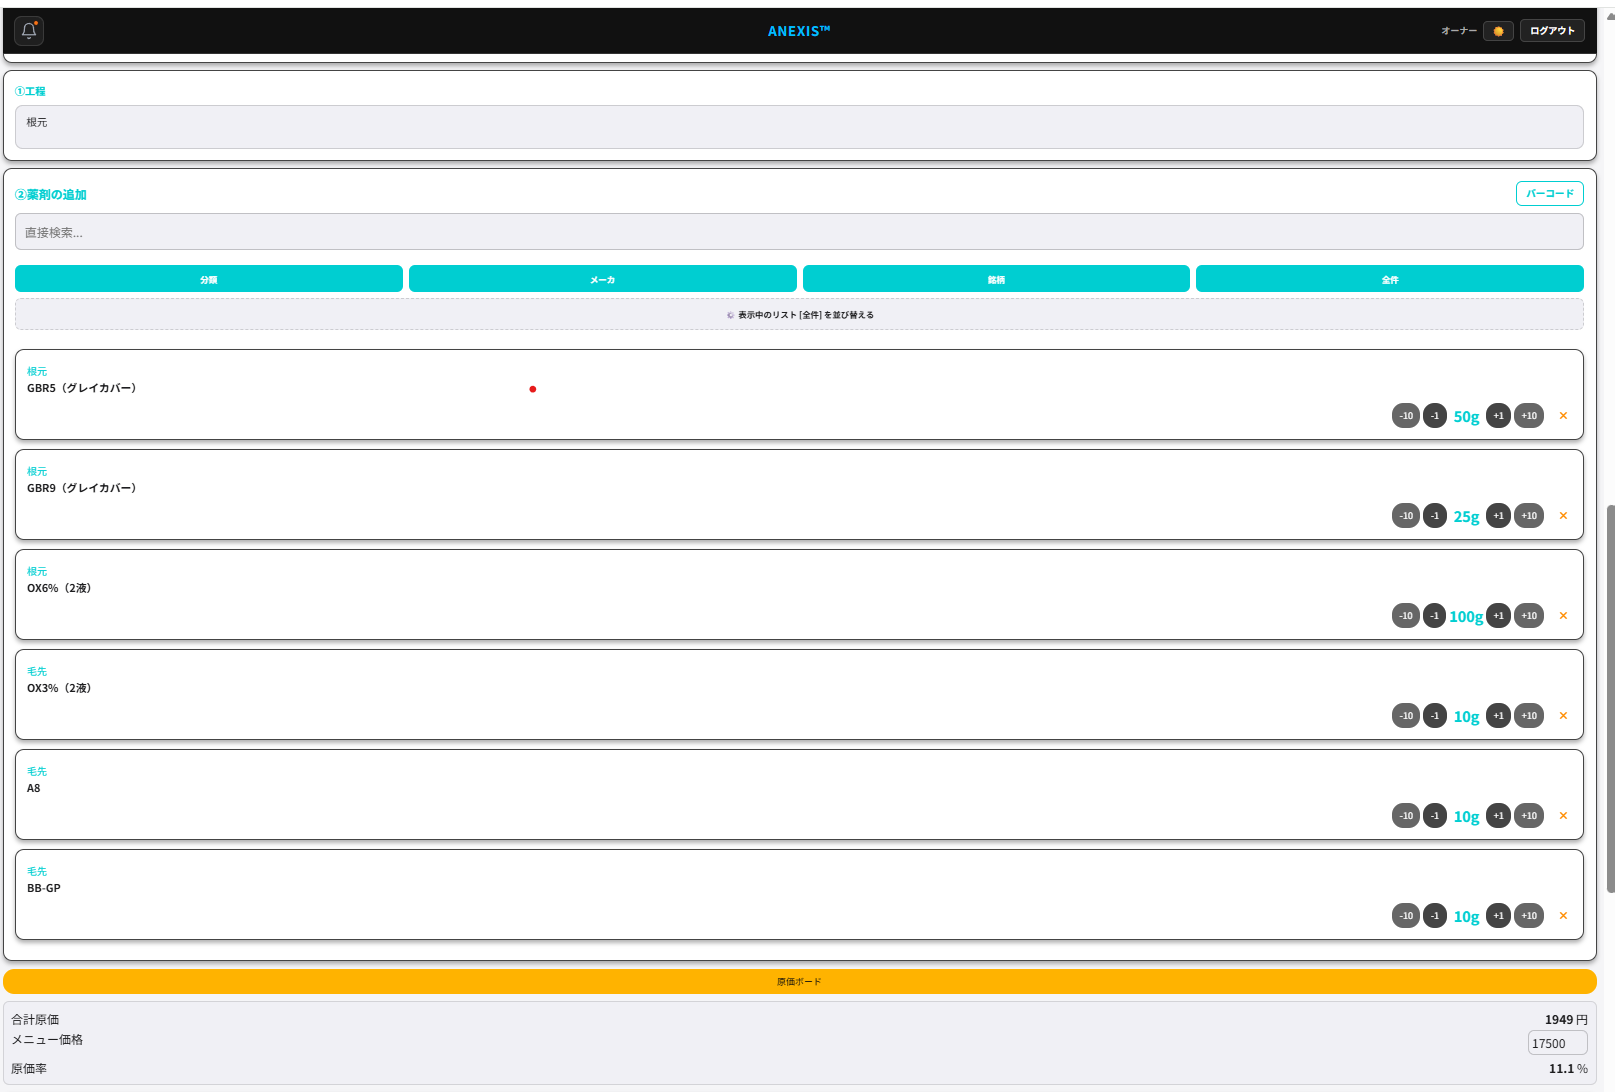Image resolution: width=1615 pixels, height=1092 pixels.
Task: Remove OX6% row with orange X
Action: (1563, 616)
